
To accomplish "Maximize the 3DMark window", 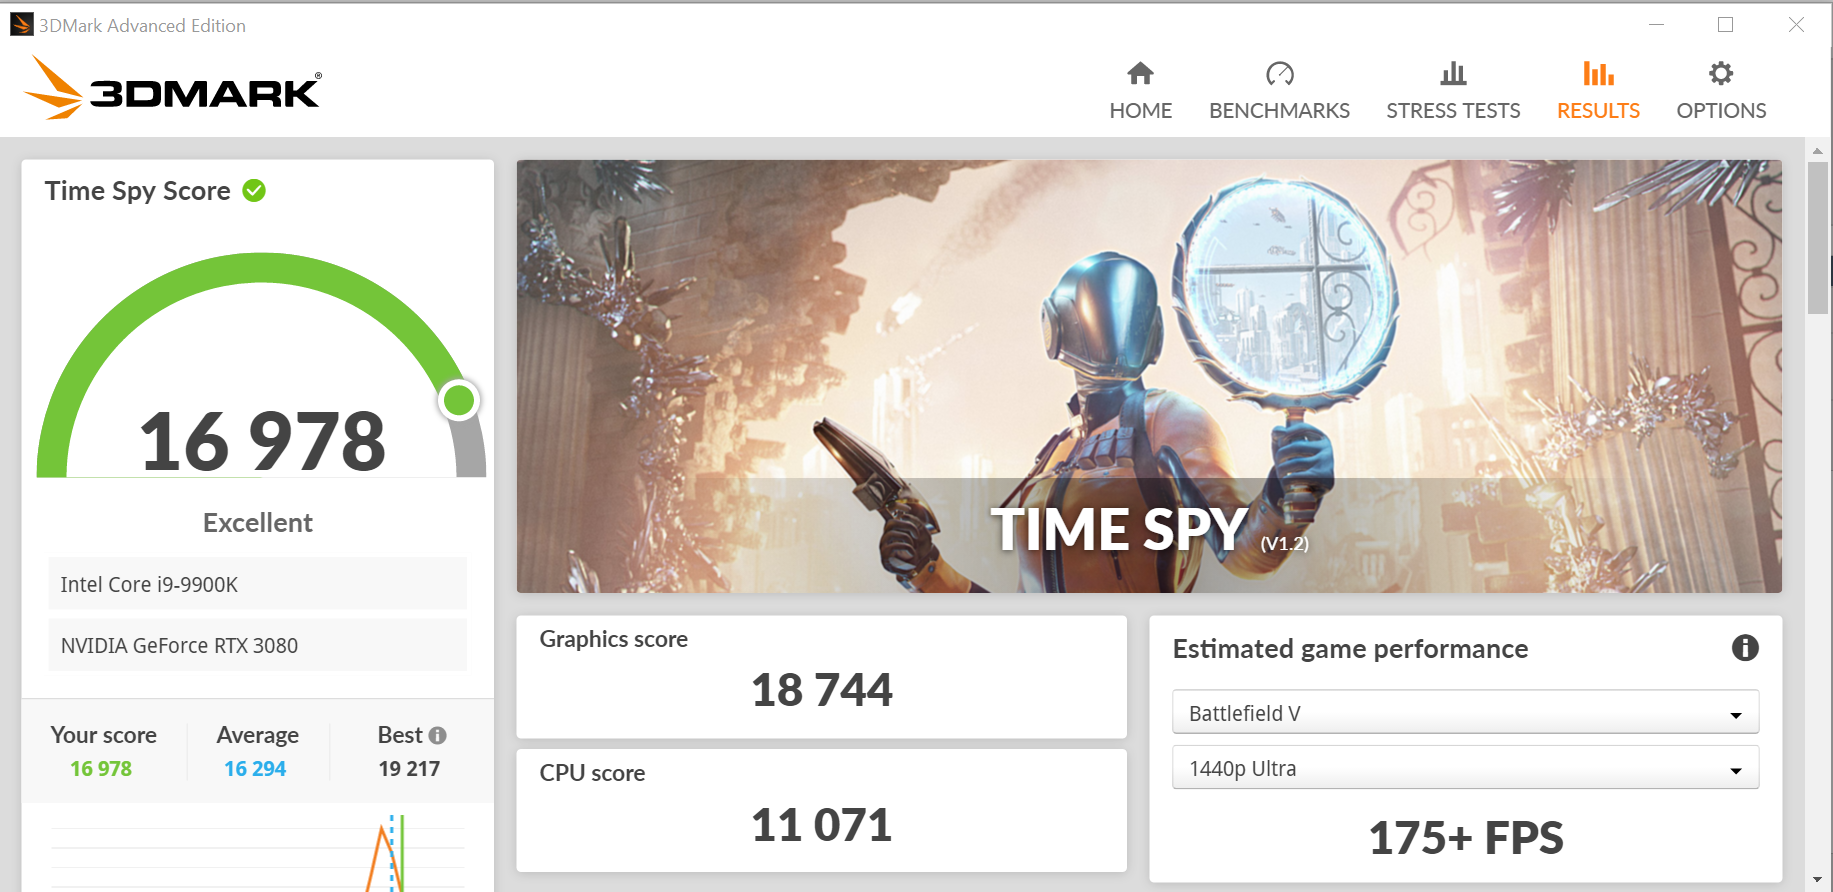I will (1725, 24).
